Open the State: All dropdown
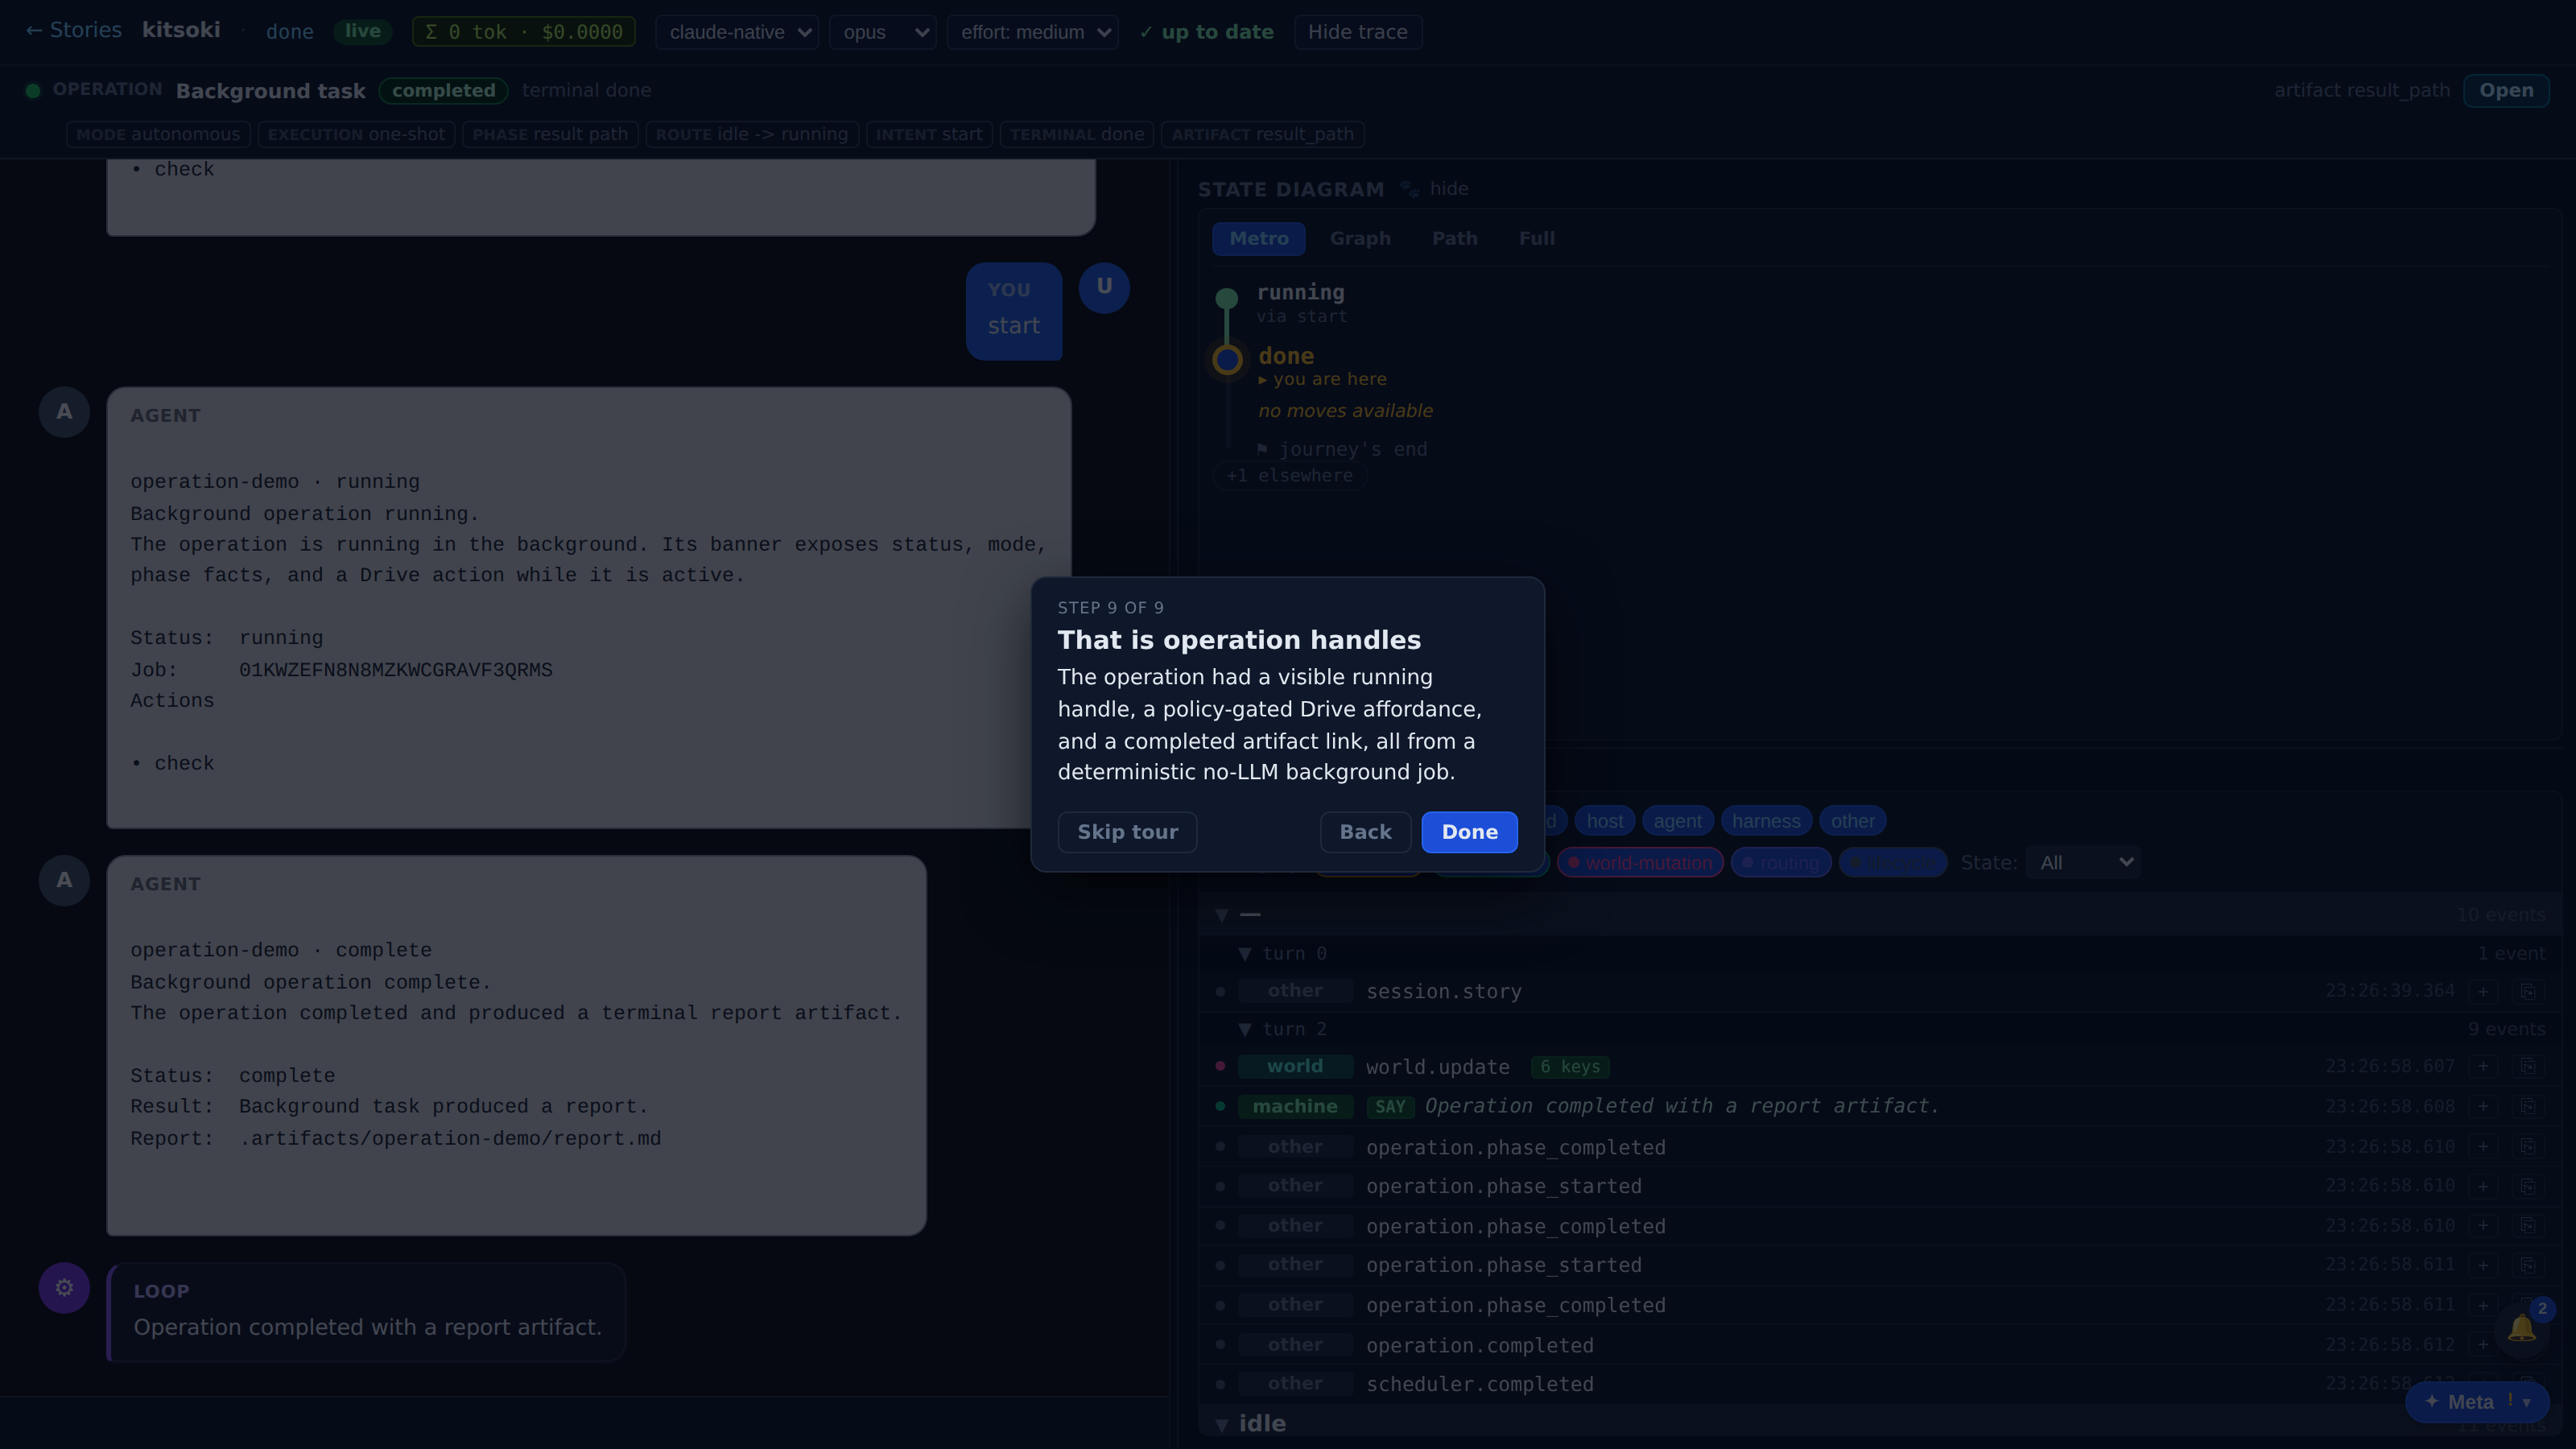 [2083, 863]
